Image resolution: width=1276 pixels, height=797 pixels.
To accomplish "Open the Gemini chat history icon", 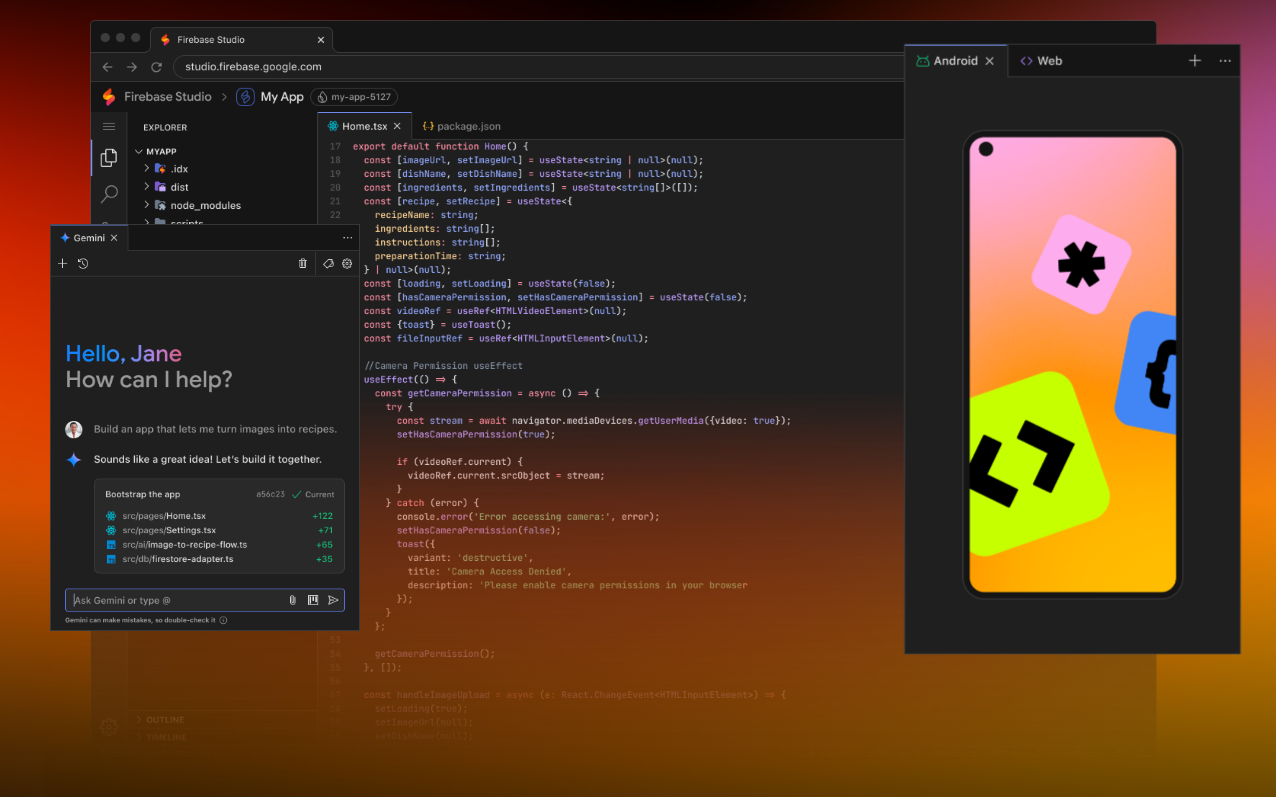I will tap(83, 263).
